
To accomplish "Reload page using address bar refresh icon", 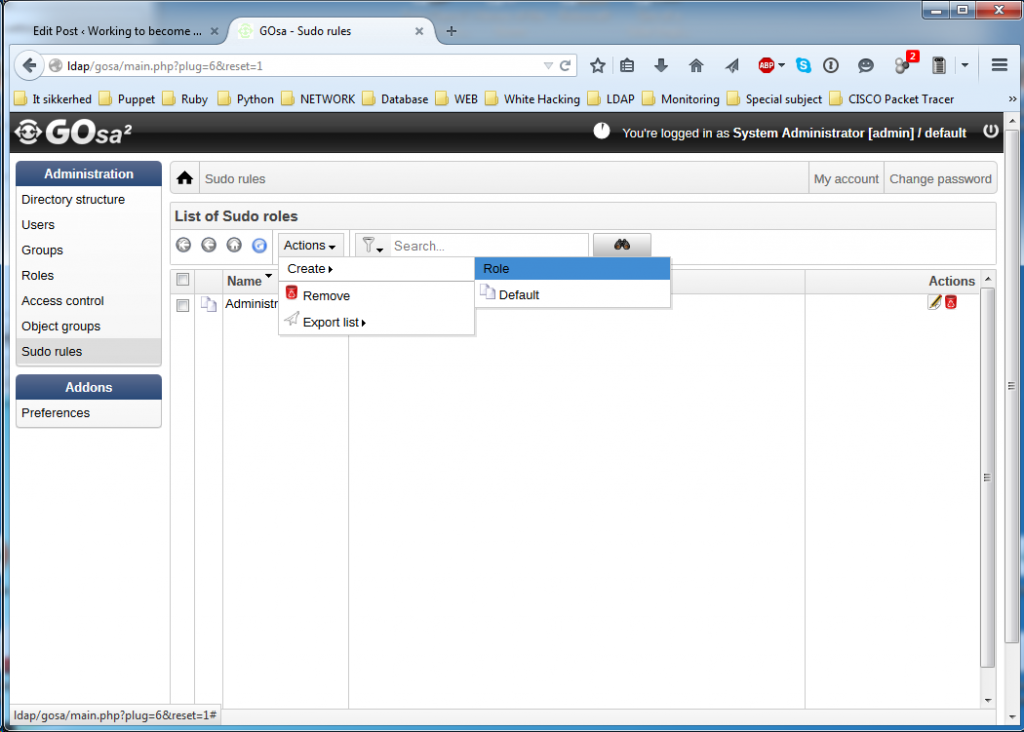I will (x=566, y=65).
